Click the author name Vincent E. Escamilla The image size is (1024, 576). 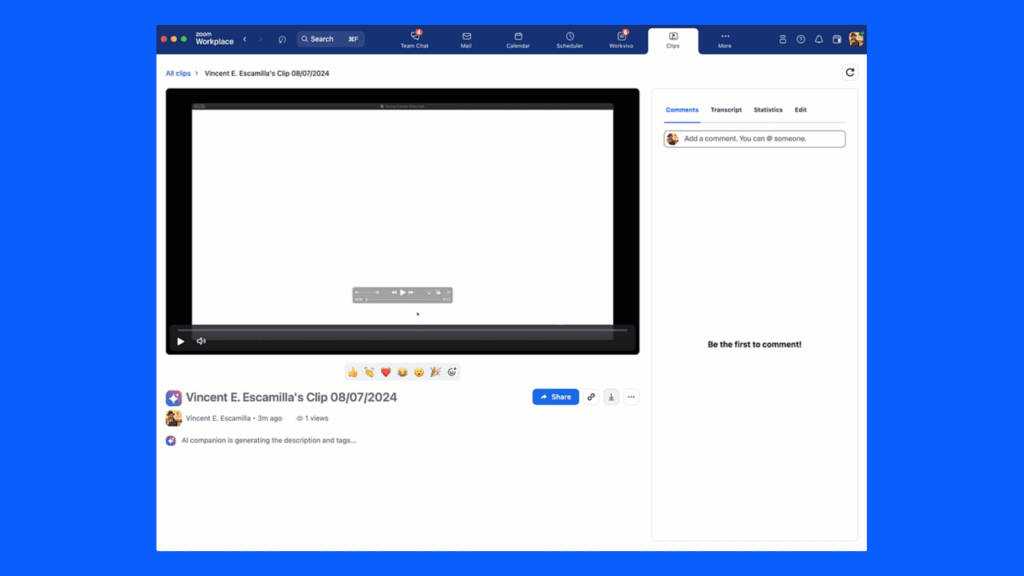[218, 419]
